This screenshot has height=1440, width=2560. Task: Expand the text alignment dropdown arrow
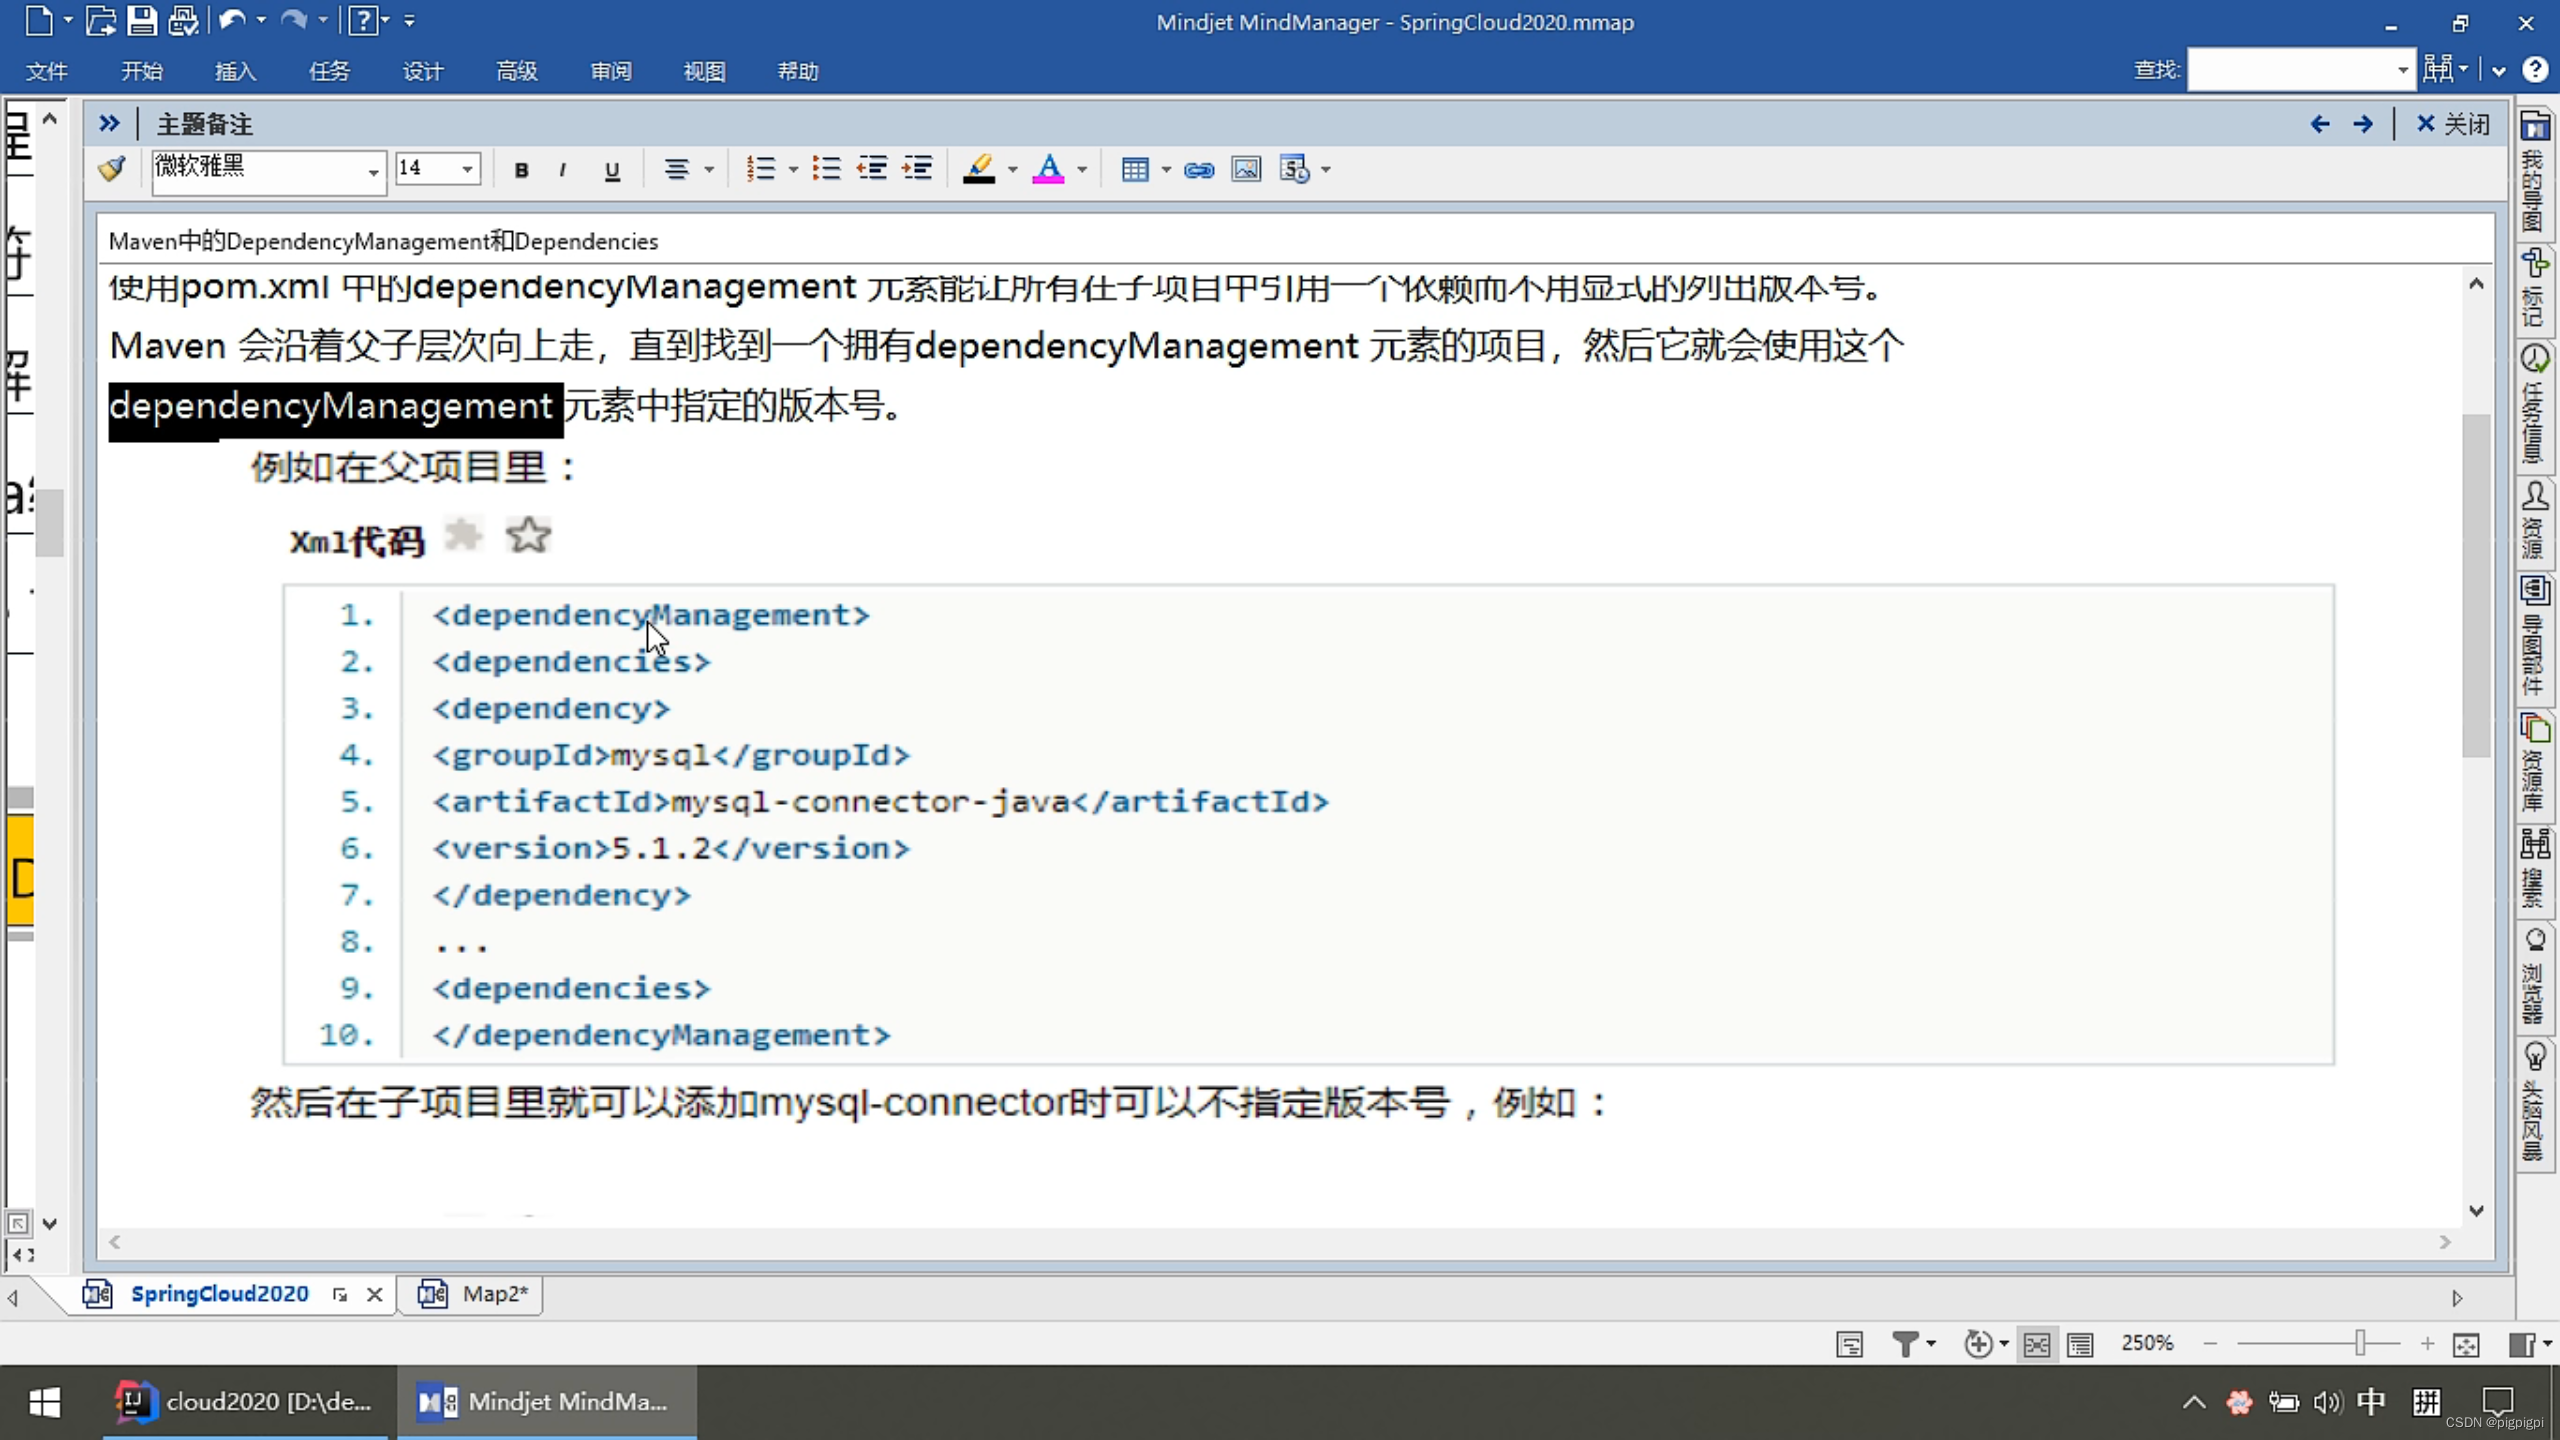[709, 170]
